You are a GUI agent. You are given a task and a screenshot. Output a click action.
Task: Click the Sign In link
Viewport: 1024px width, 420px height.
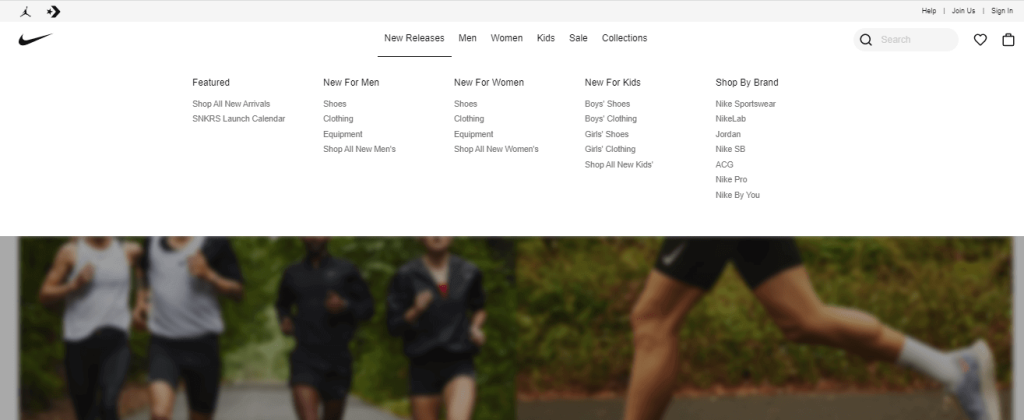tap(1002, 11)
